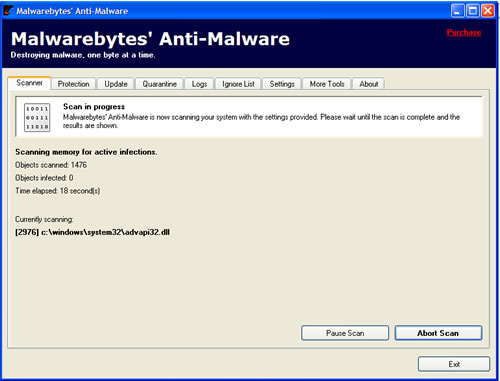Click 'Time elapsed: 18 second(s)' text

(57, 191)
